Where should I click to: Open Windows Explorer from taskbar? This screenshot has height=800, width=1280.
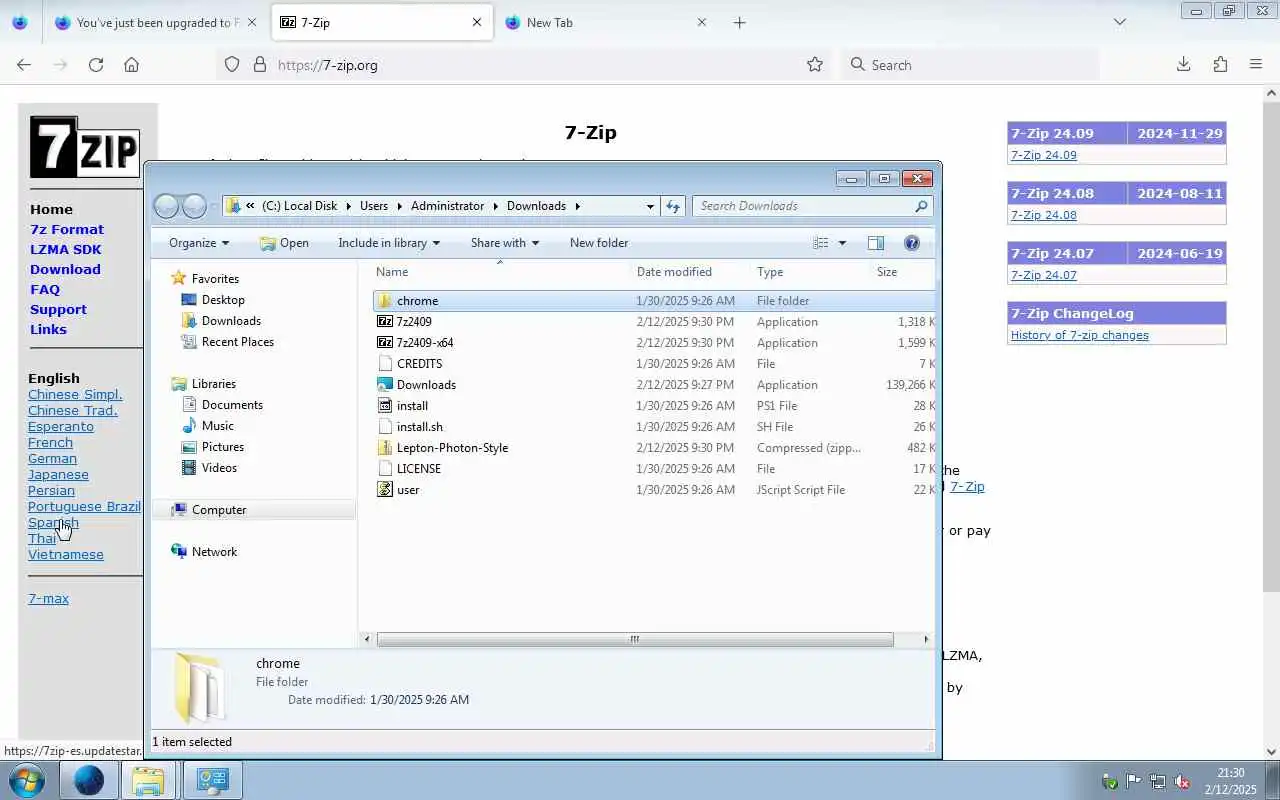pyautogui.click(x=148, y=780)
